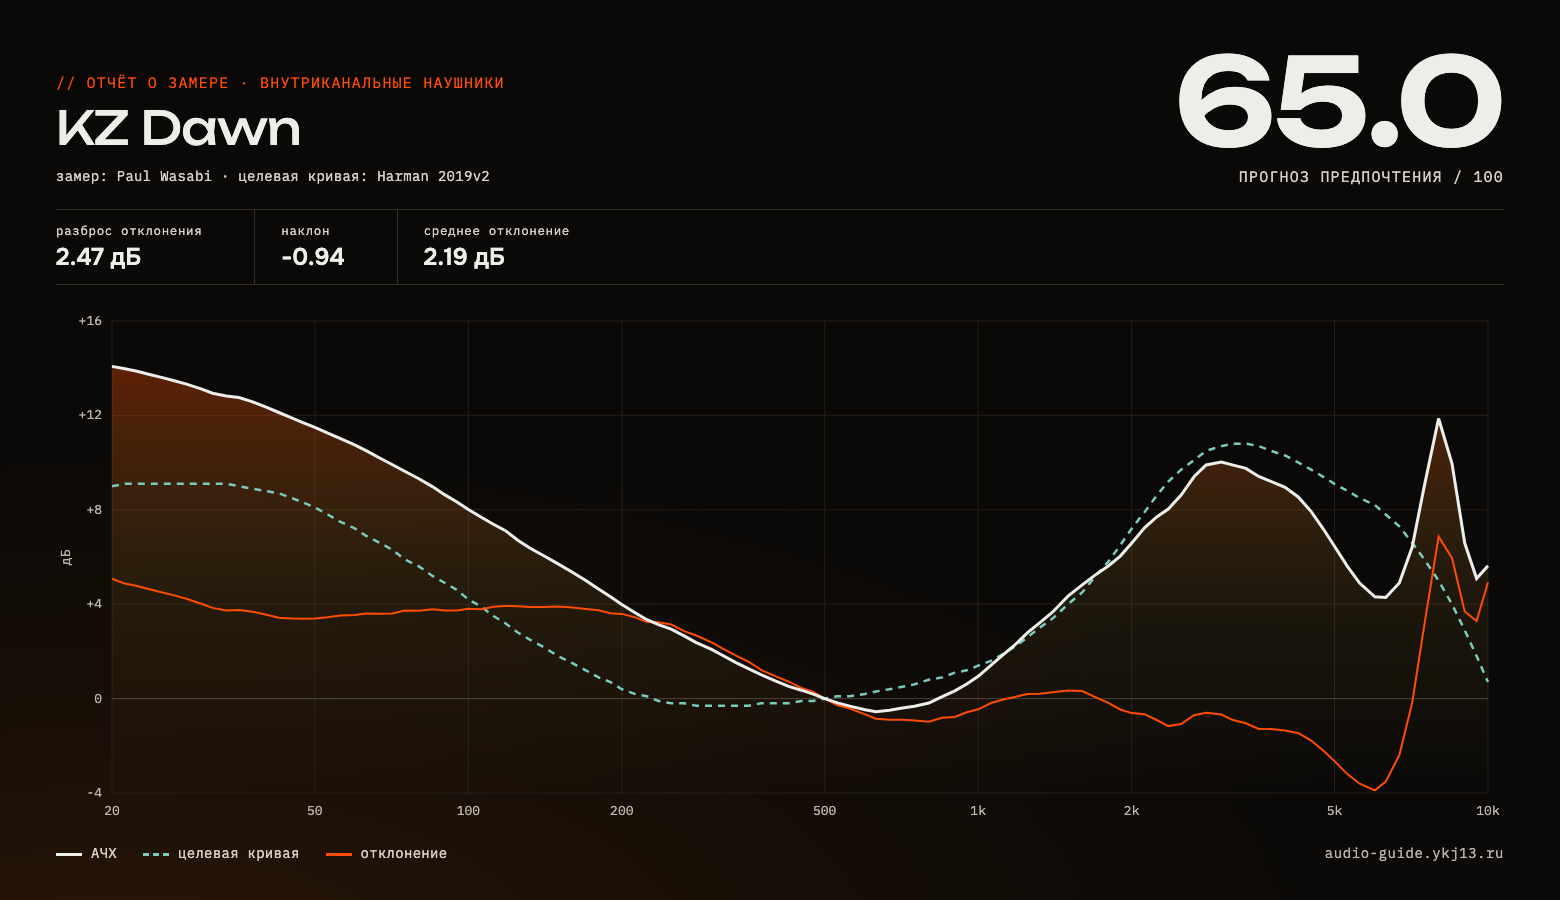
Task: Select the отклонение legend label
Action: pos(404,854)
